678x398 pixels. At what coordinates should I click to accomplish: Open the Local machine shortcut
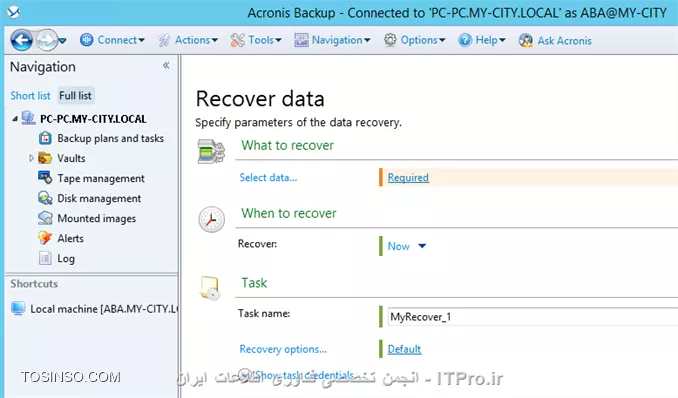(x=104, y=309)
